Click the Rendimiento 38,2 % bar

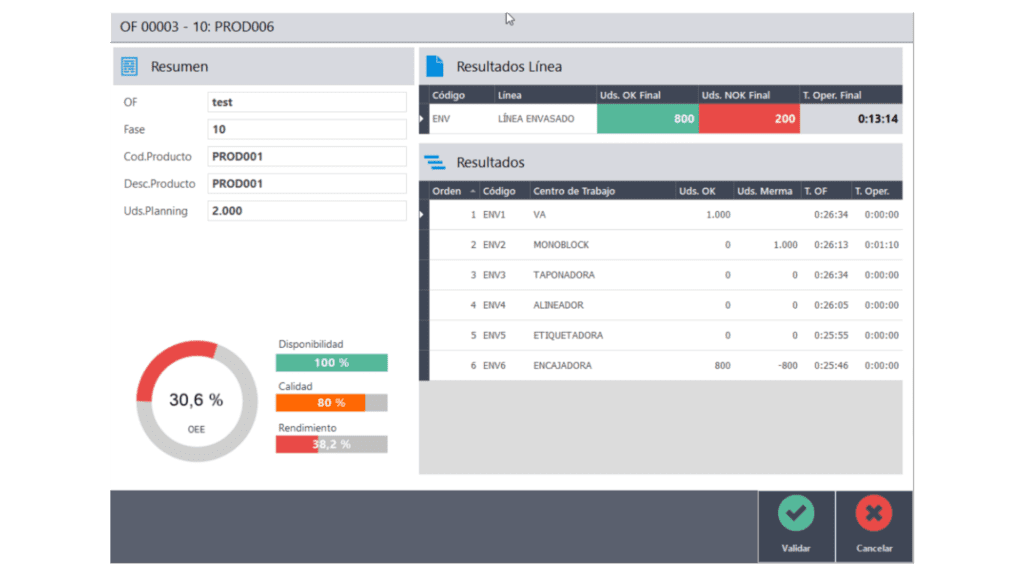(x=332, y=444)
